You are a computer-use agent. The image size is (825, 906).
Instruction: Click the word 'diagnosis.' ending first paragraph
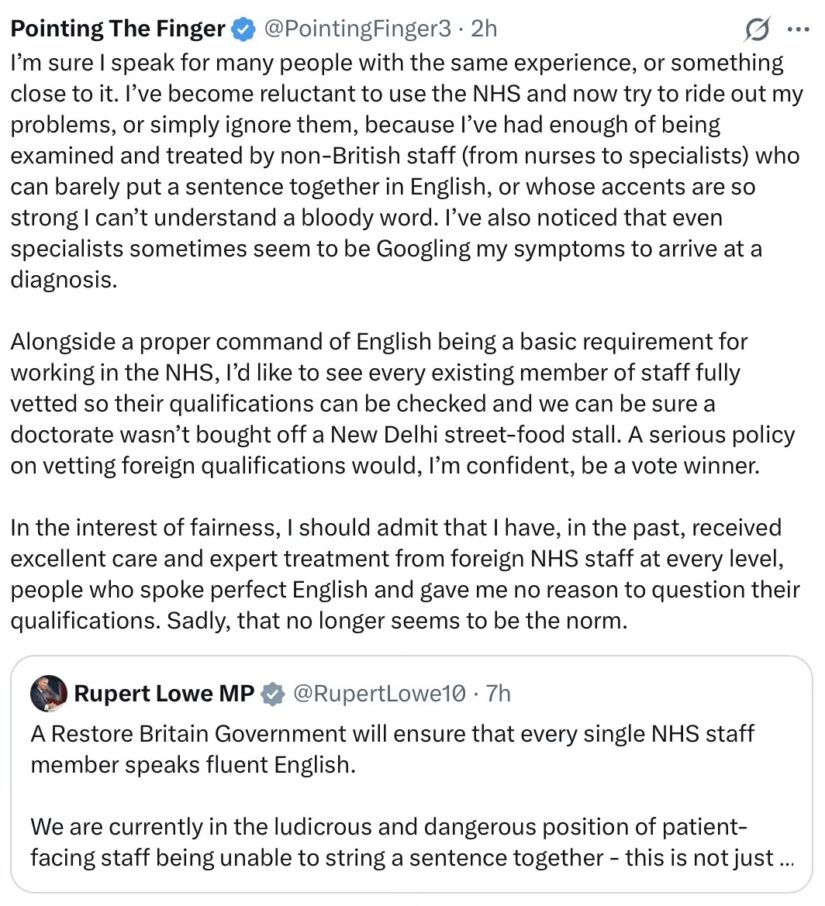(64, 280)
